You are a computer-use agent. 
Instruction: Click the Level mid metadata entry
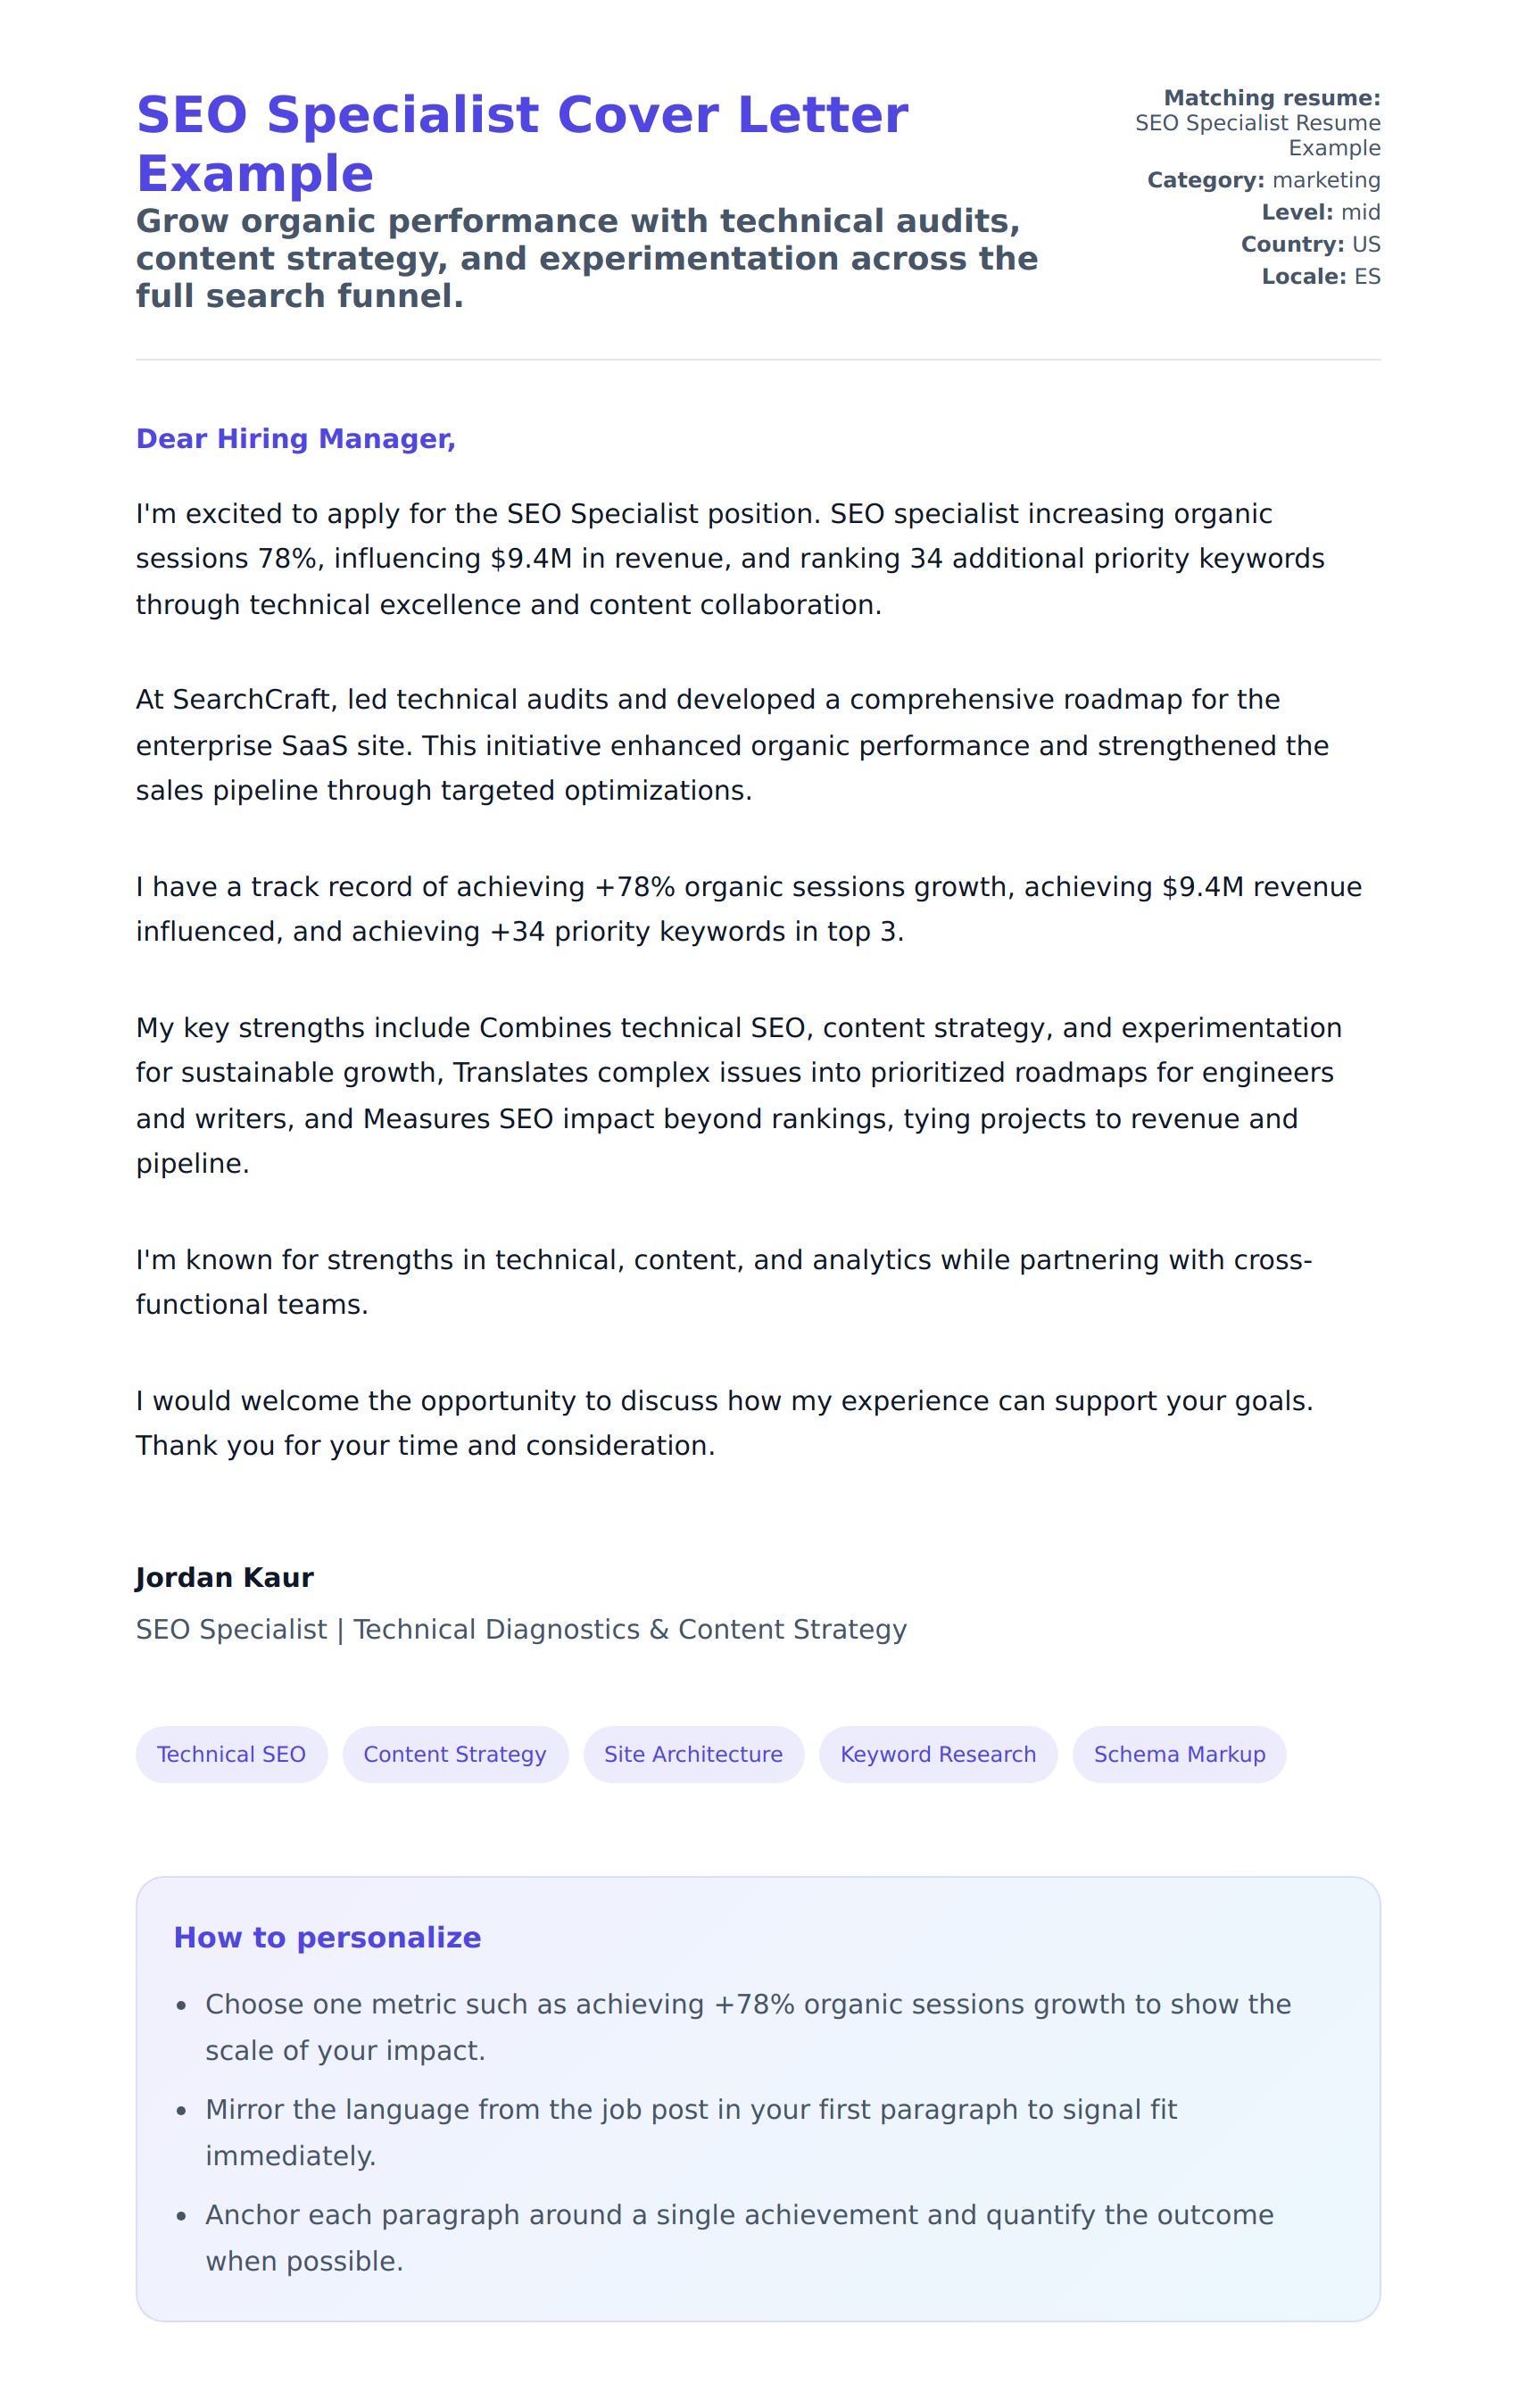pyautogui.click(x=1320, y=212)
